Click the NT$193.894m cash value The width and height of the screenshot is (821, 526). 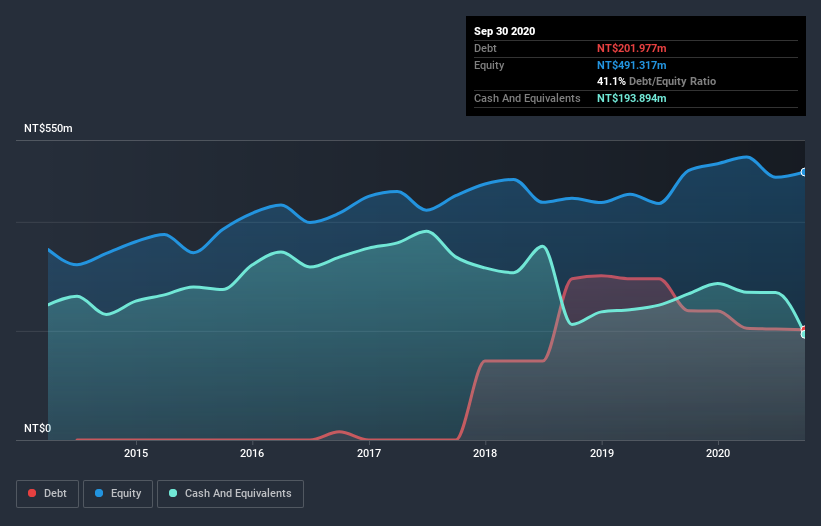click(x=631, y=98)
